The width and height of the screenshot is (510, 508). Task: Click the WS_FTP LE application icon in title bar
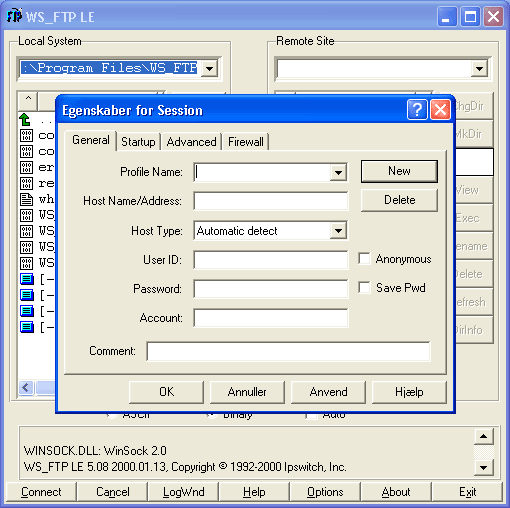pos(14,16)
